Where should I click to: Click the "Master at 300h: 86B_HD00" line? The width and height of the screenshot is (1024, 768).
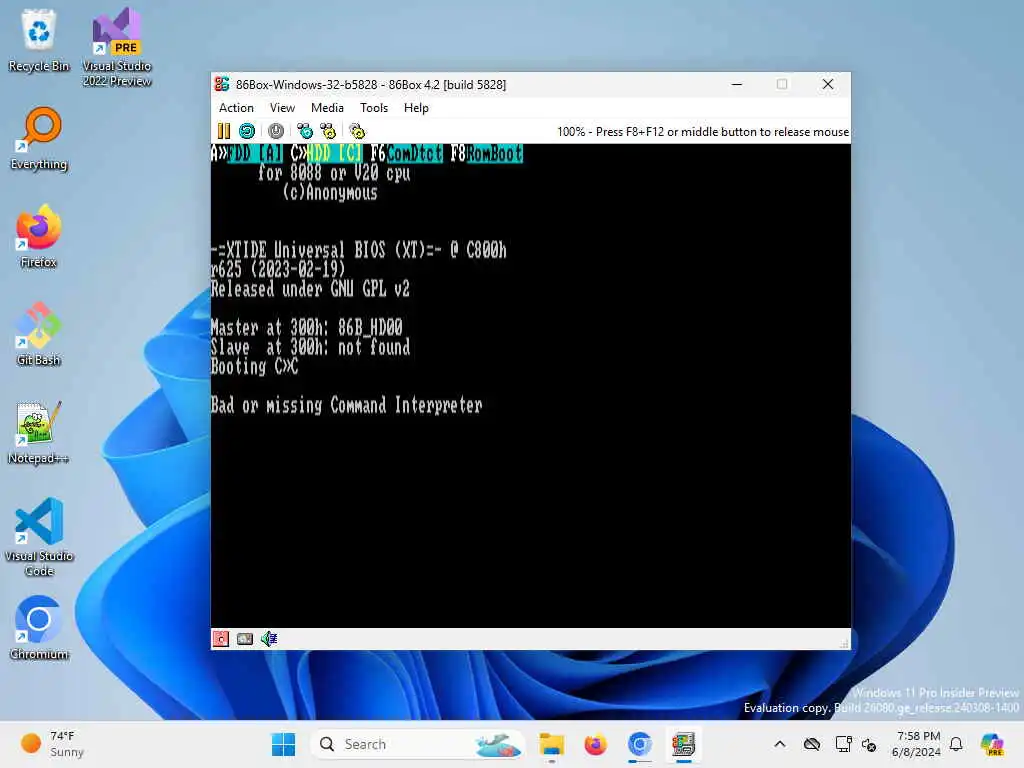tap(306, 328)
